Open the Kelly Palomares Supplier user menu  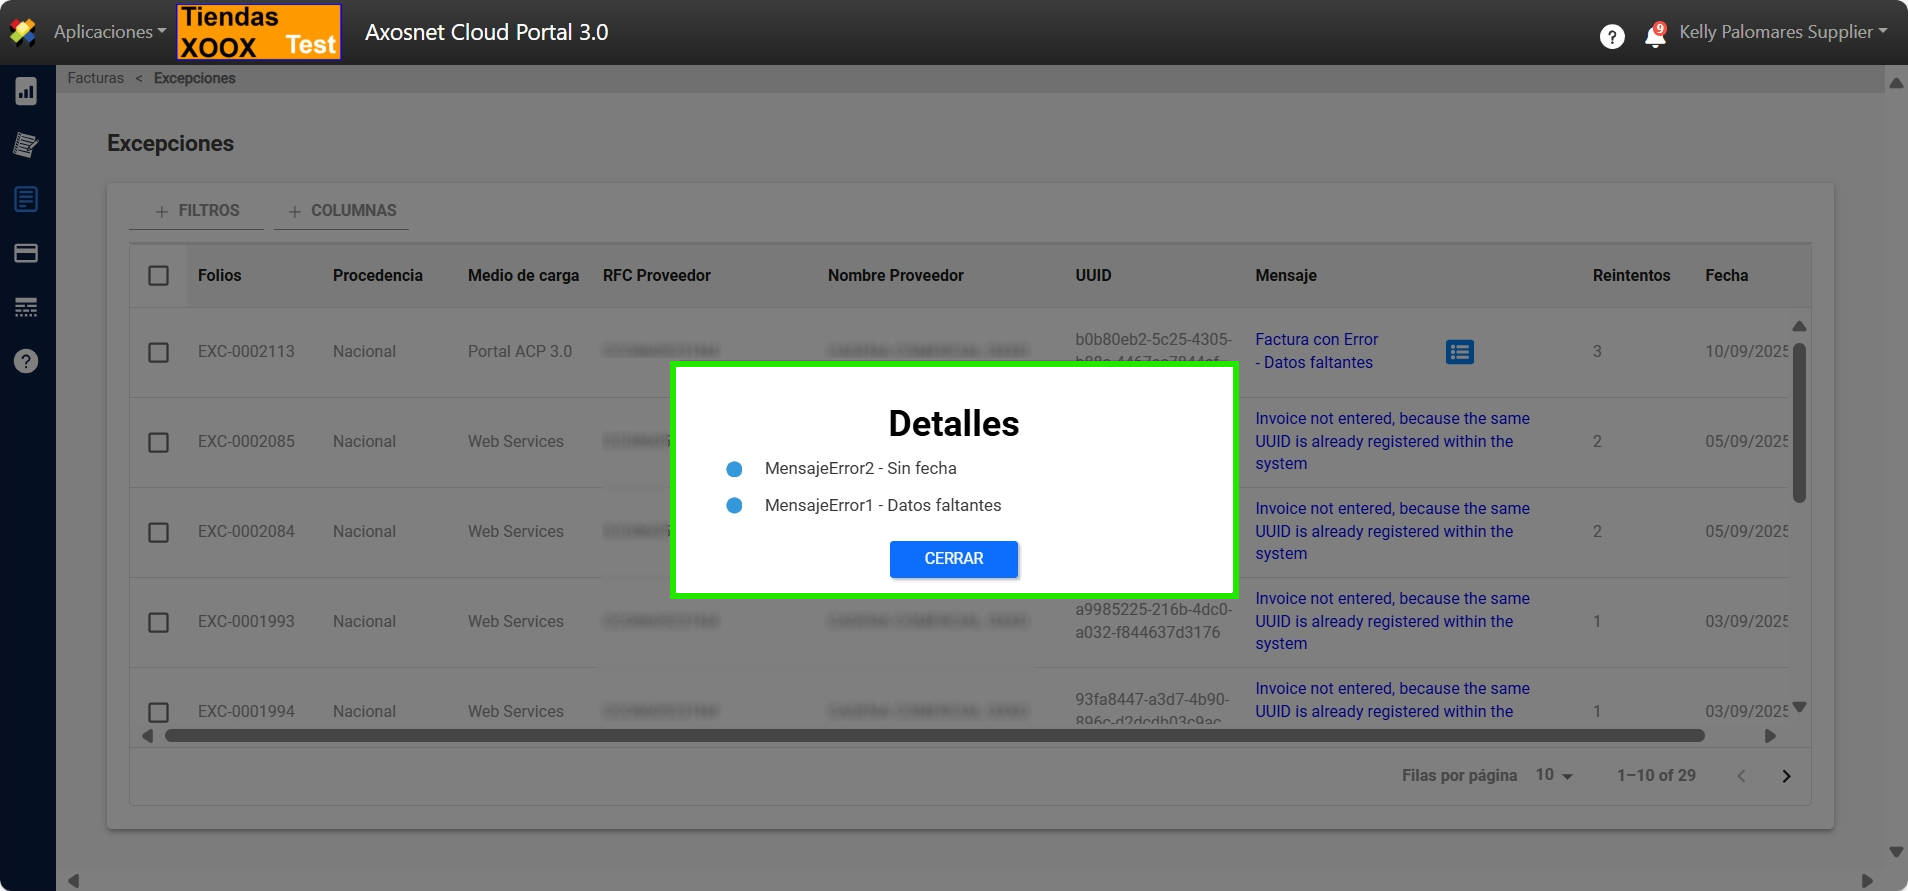click(1782, 32)
